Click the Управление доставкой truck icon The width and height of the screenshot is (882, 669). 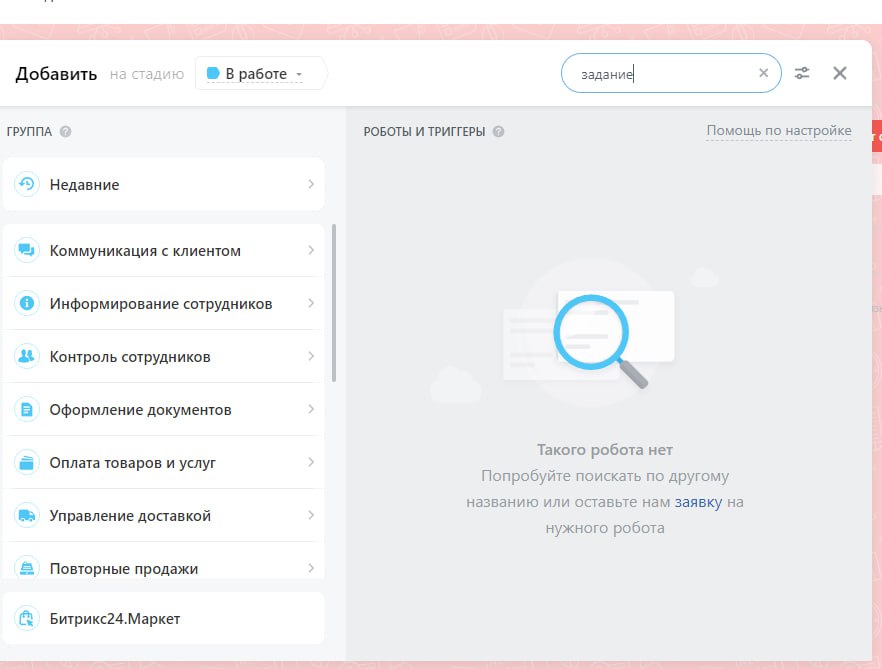click(26, 515)
